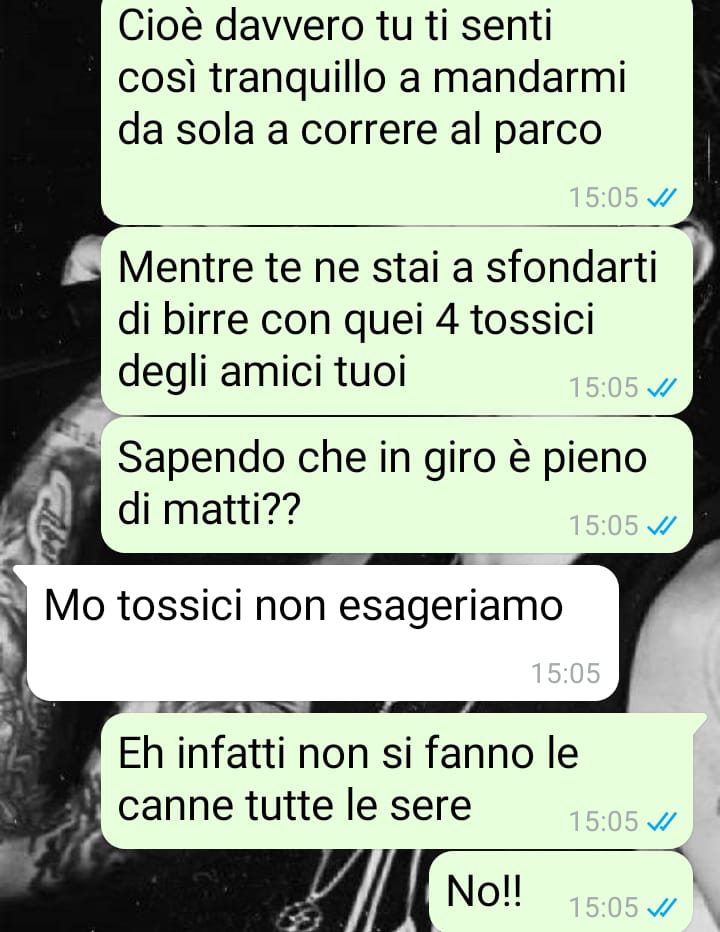The height and width of the screenshot is (932, 720).
Task: Tap the read-receipt ticks on 'correre al parco' message
Action: click(x=661, y=197)
